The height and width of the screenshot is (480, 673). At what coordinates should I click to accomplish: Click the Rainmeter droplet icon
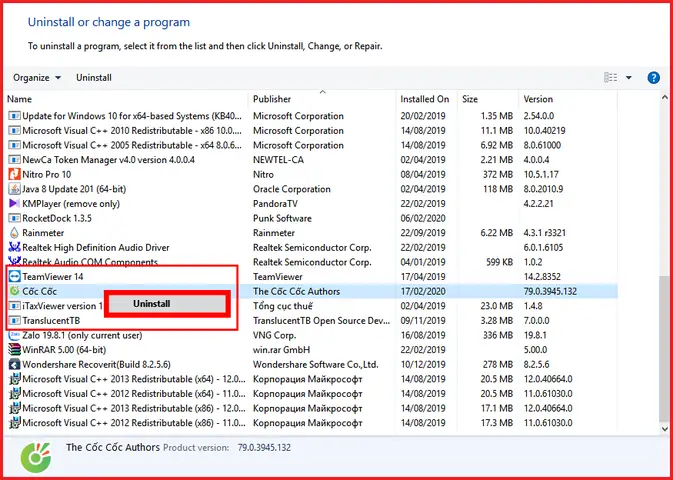[15, 233]
